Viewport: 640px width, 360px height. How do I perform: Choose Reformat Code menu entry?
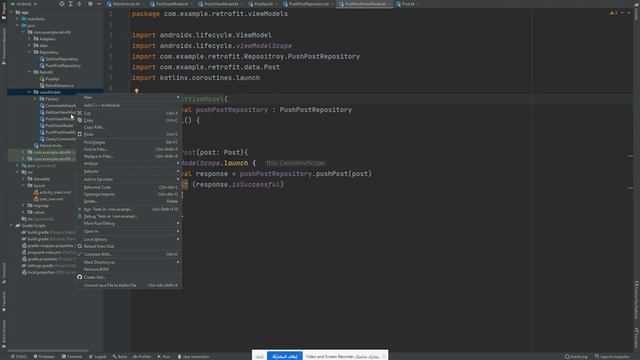(x=129, y=187)
